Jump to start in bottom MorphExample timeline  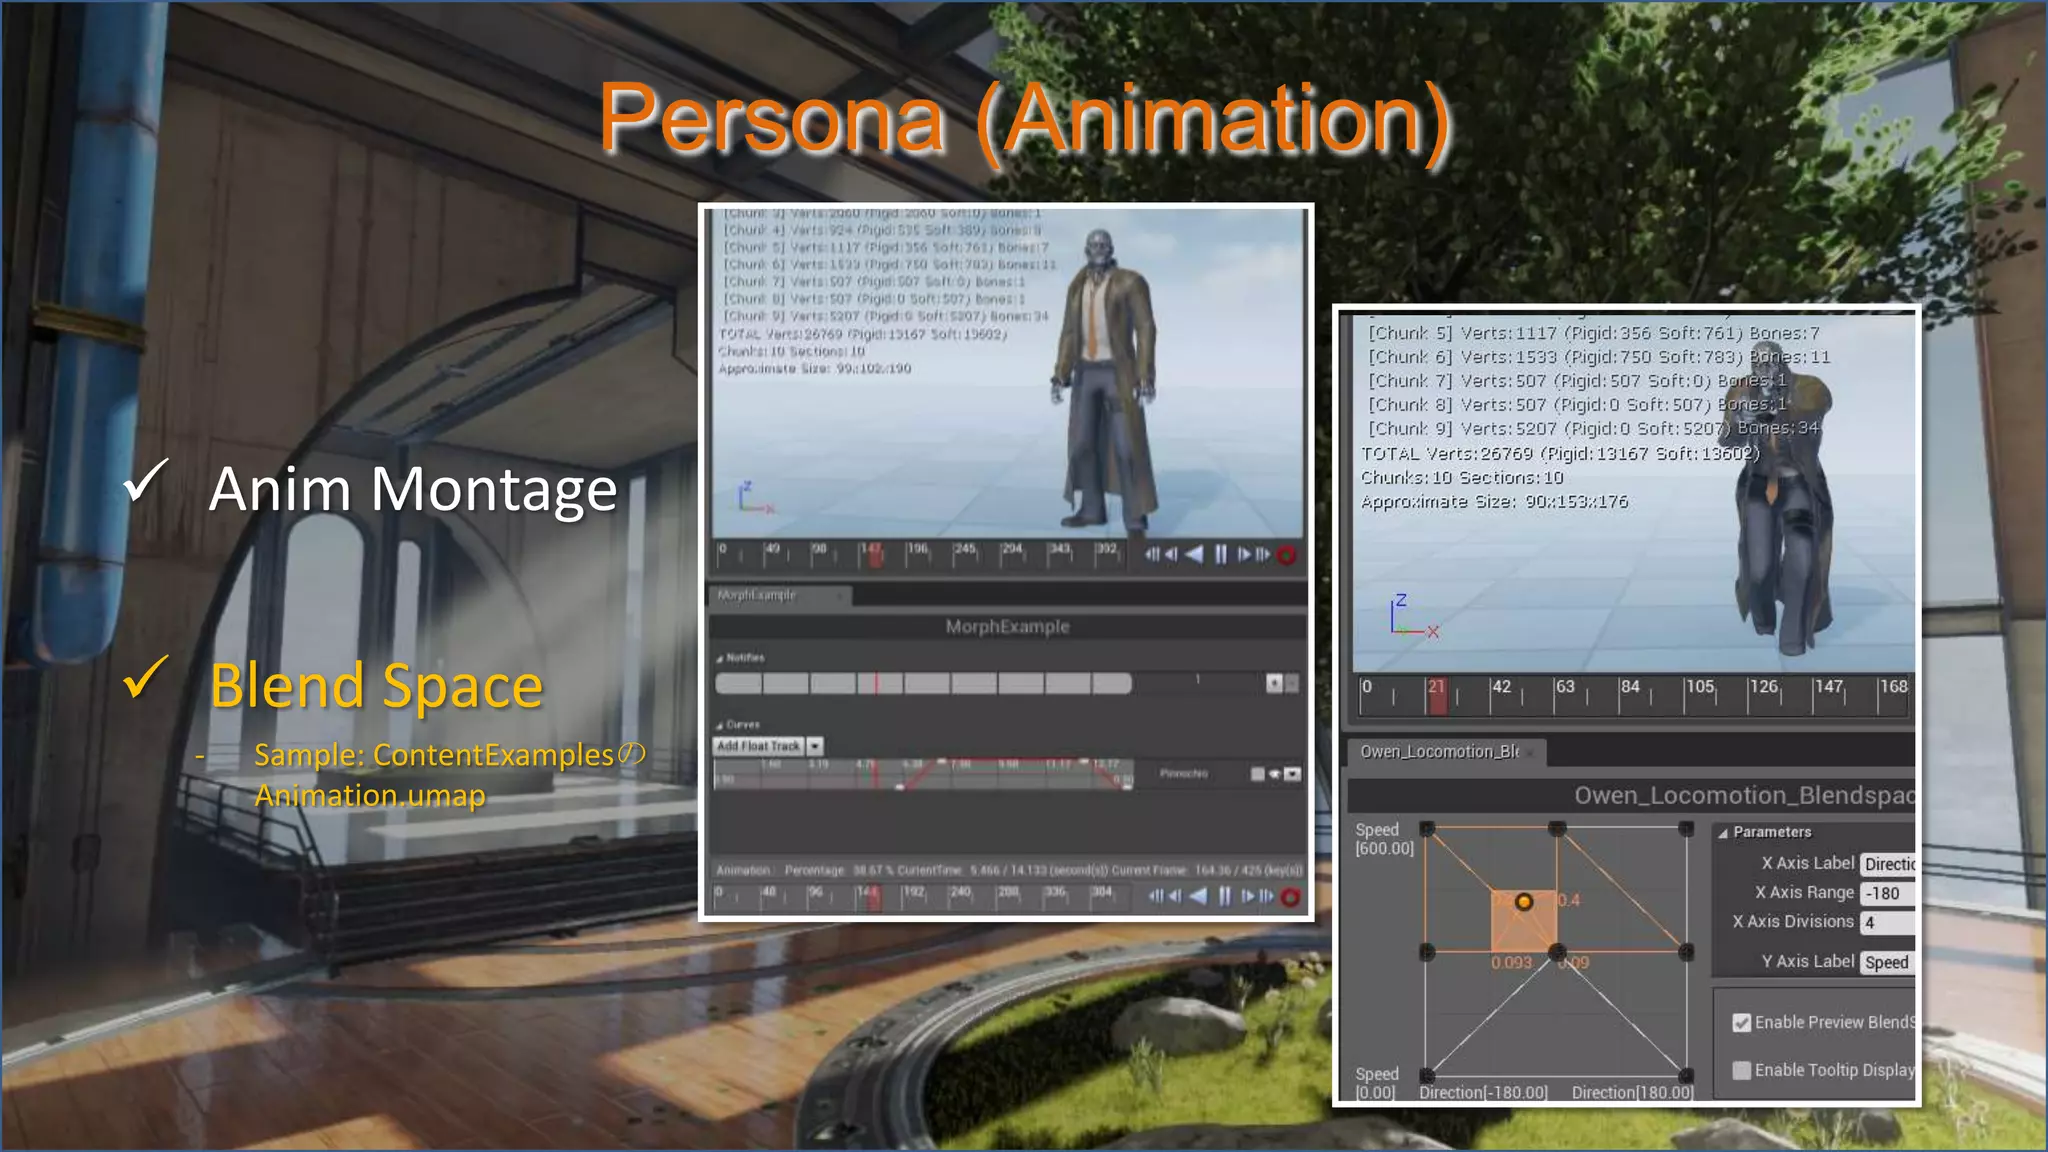point(1156,896)
